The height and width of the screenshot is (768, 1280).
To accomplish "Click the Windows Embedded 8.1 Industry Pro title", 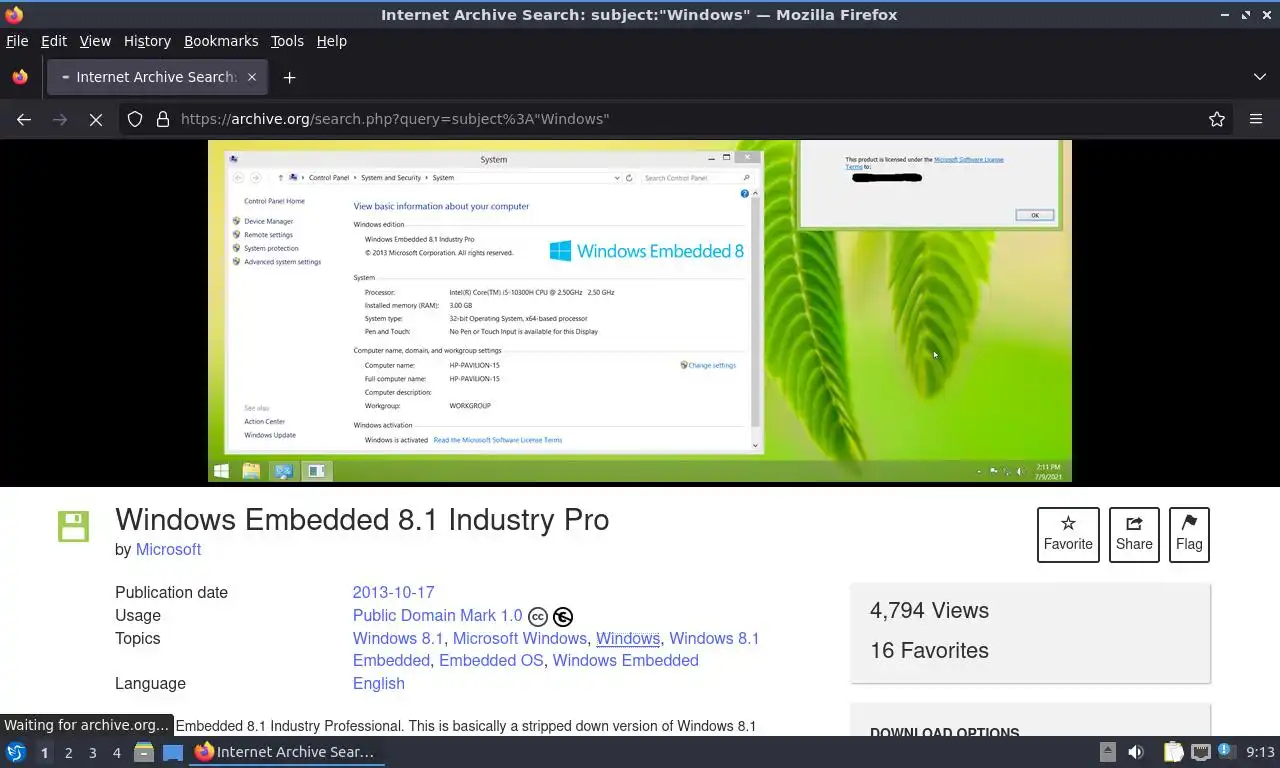I will coord(362,519).
